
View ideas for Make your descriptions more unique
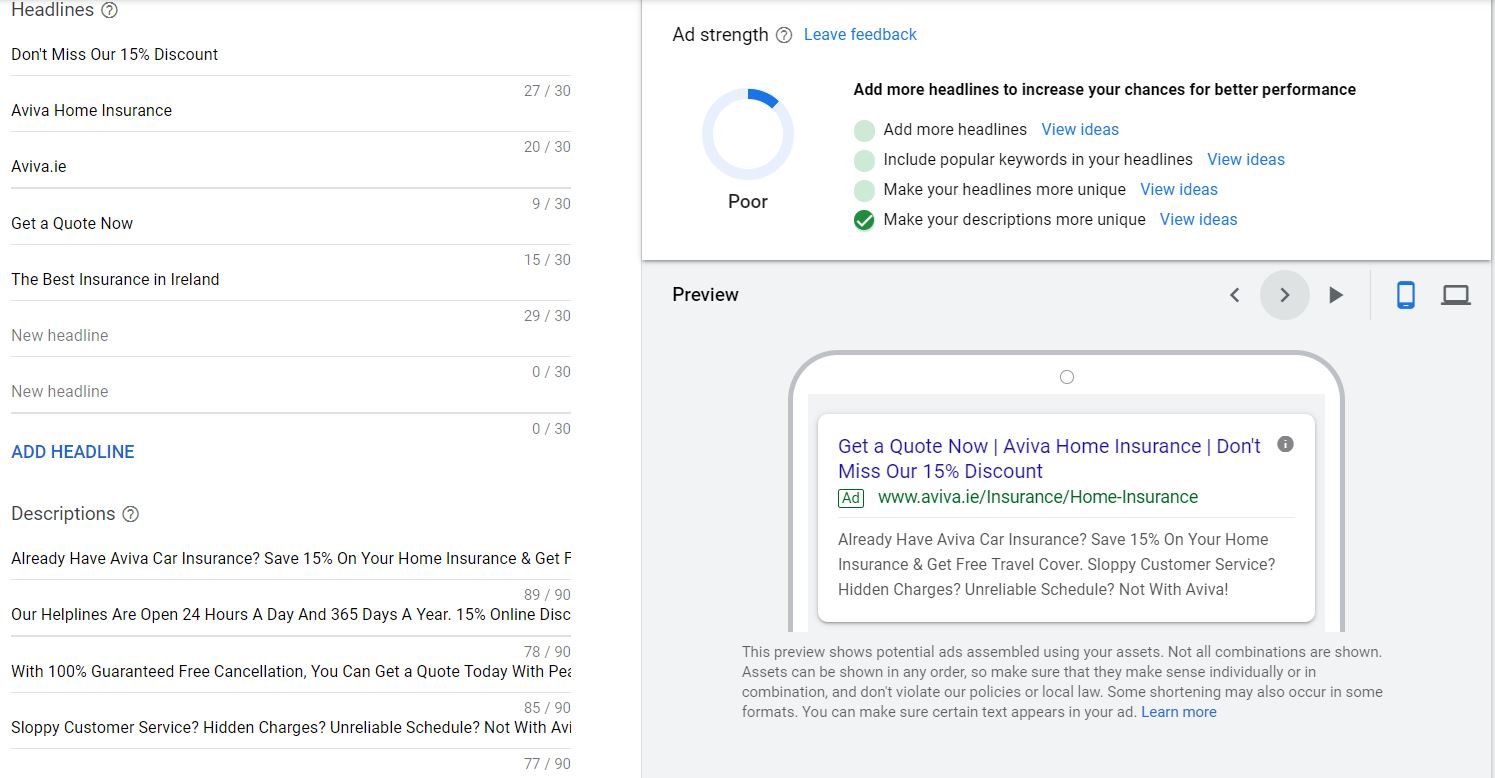tap(1198, 219)
